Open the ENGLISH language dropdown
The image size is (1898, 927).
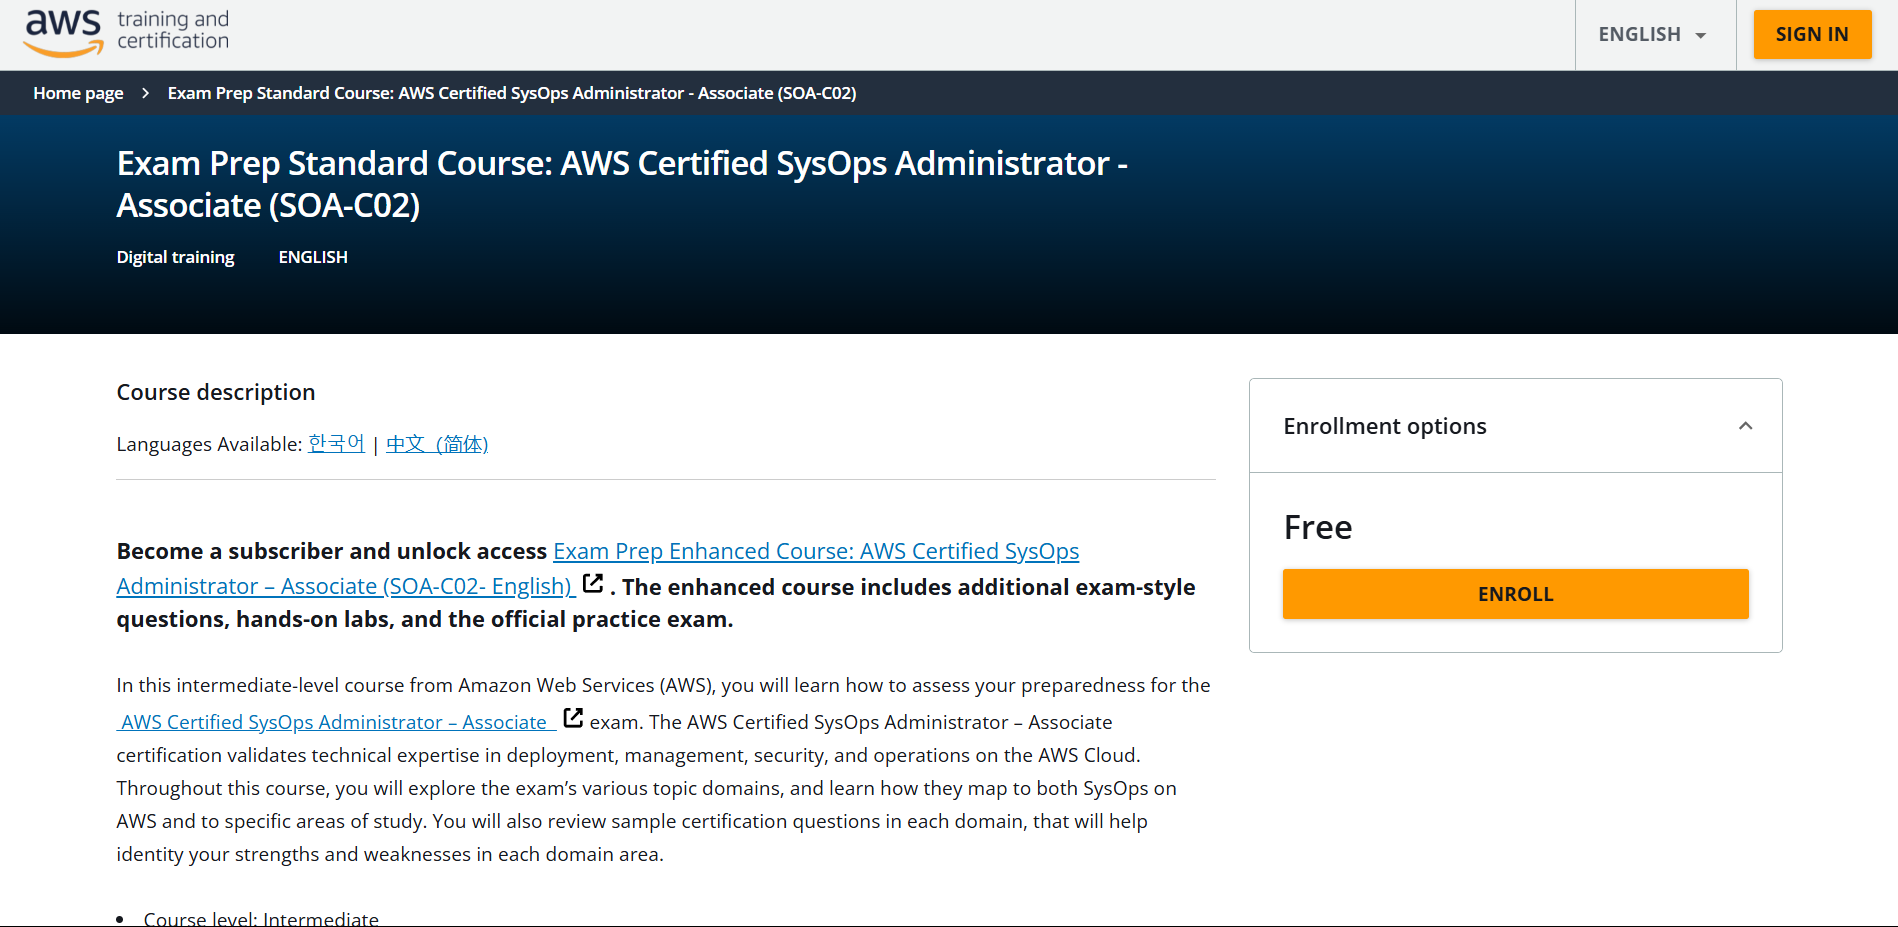tap(1654, 35)
